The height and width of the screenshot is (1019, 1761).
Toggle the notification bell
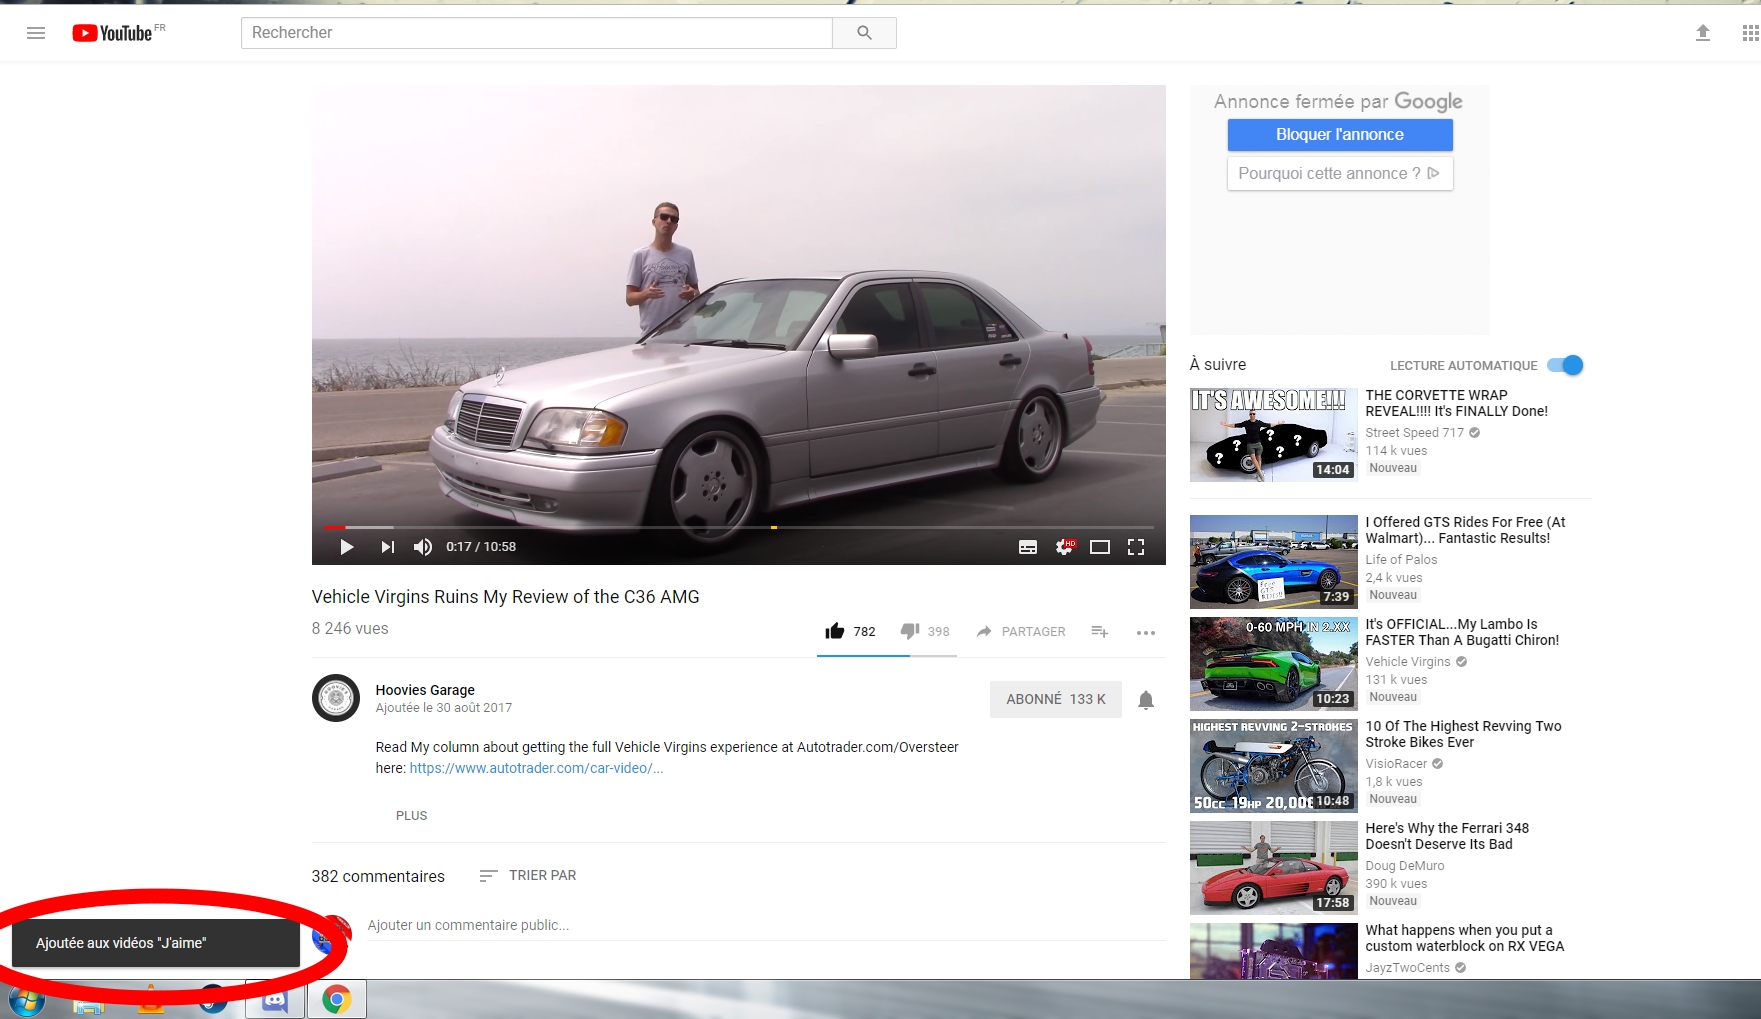1146,700
